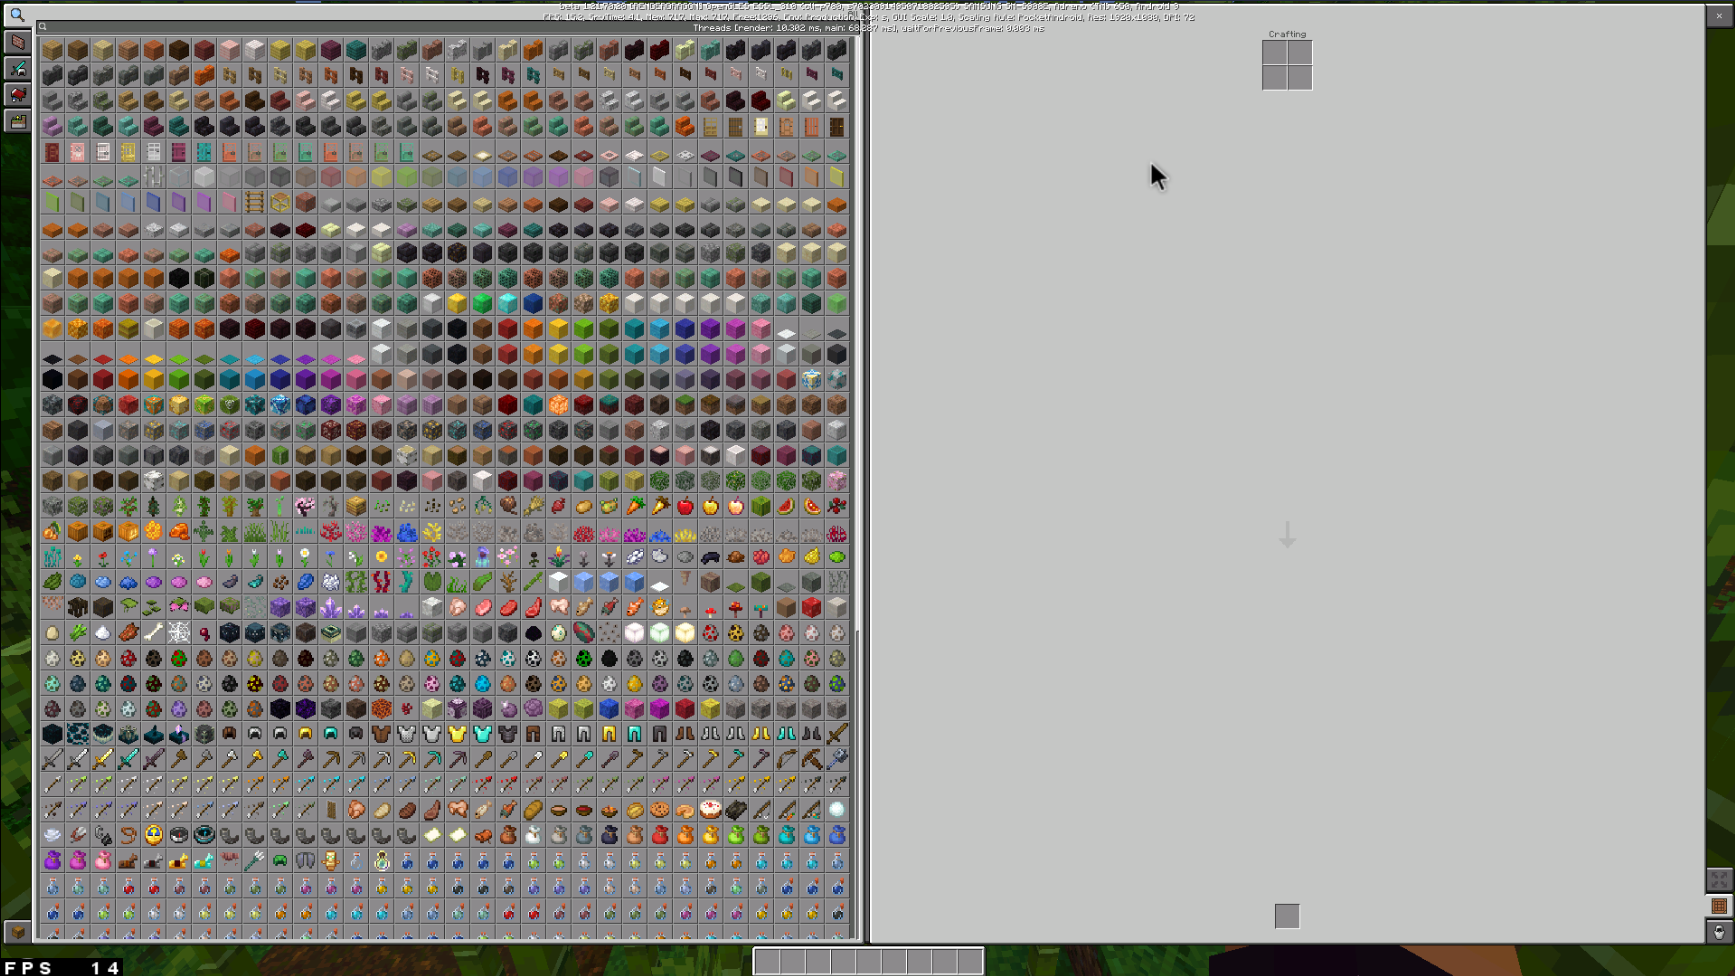Open the Search tab with magnifying glass
Screen dimensions: 1735x976
coord(17,15)
